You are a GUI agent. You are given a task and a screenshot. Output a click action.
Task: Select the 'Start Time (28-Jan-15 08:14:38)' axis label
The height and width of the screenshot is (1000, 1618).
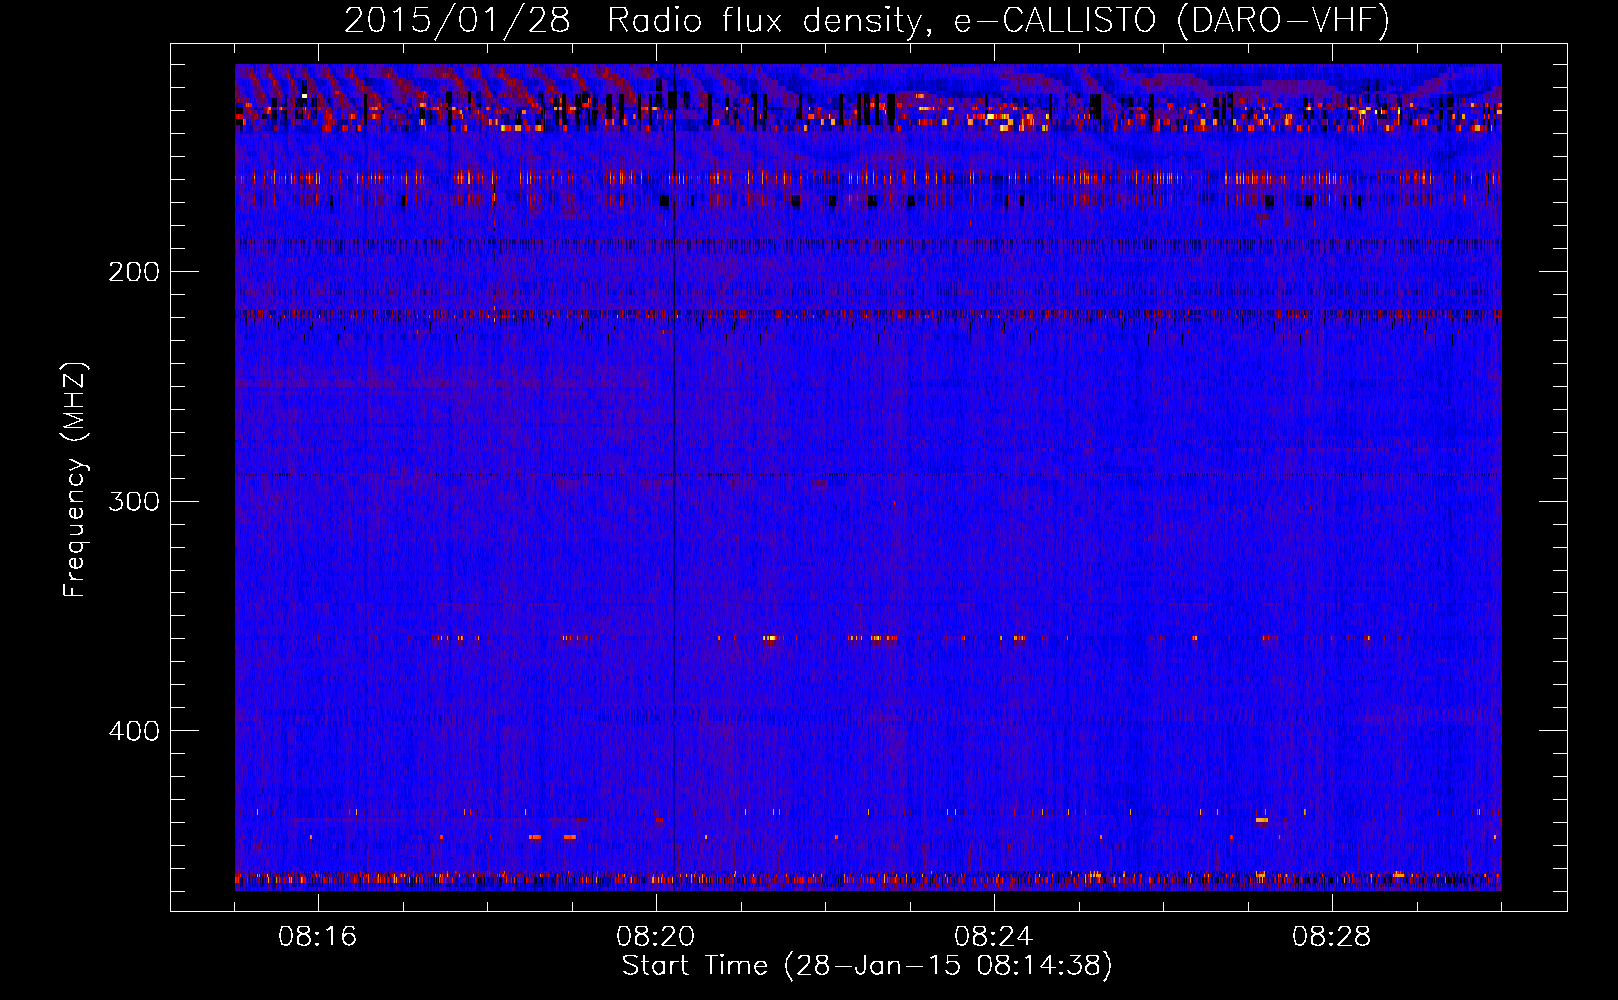click(867, 966)
